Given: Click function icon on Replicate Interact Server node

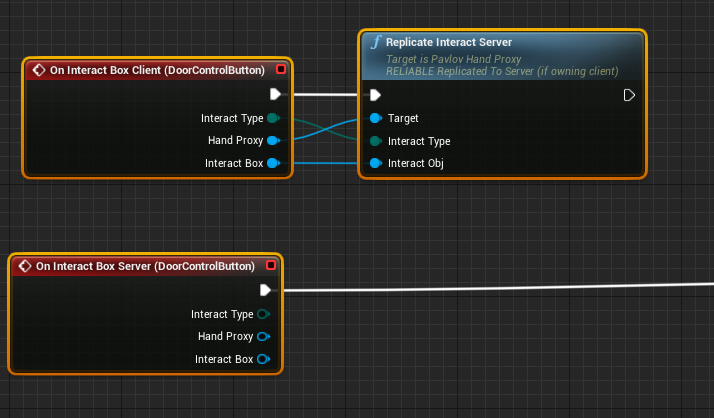Looking at the screenshot, I should tap(376, 42).
